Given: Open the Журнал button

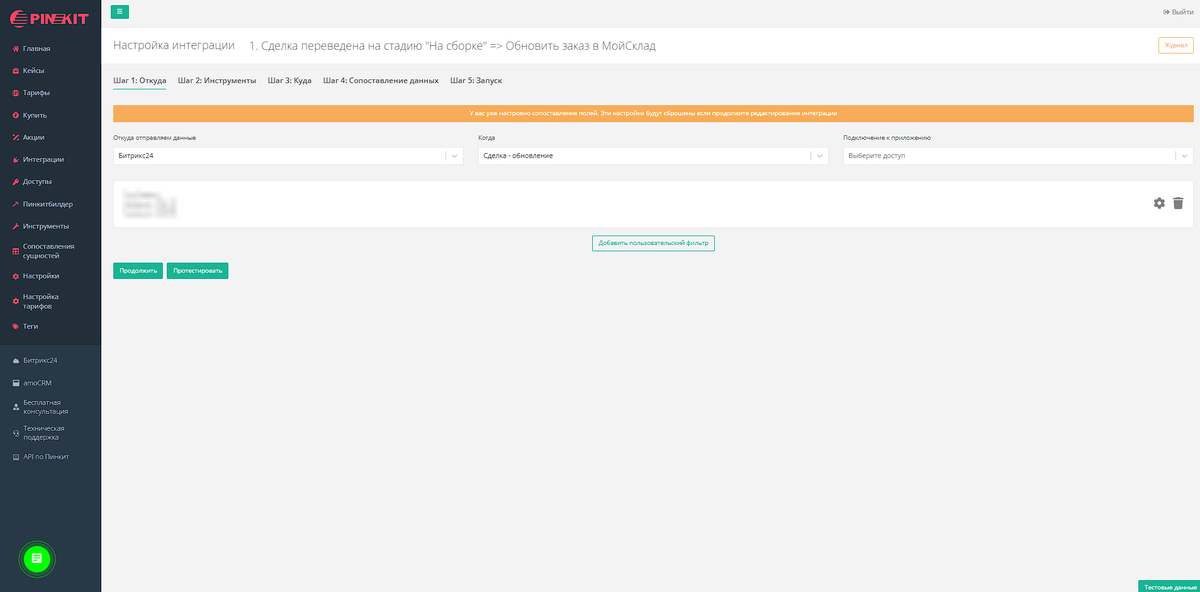Looking at the screenshot, I should [1175, 45].
